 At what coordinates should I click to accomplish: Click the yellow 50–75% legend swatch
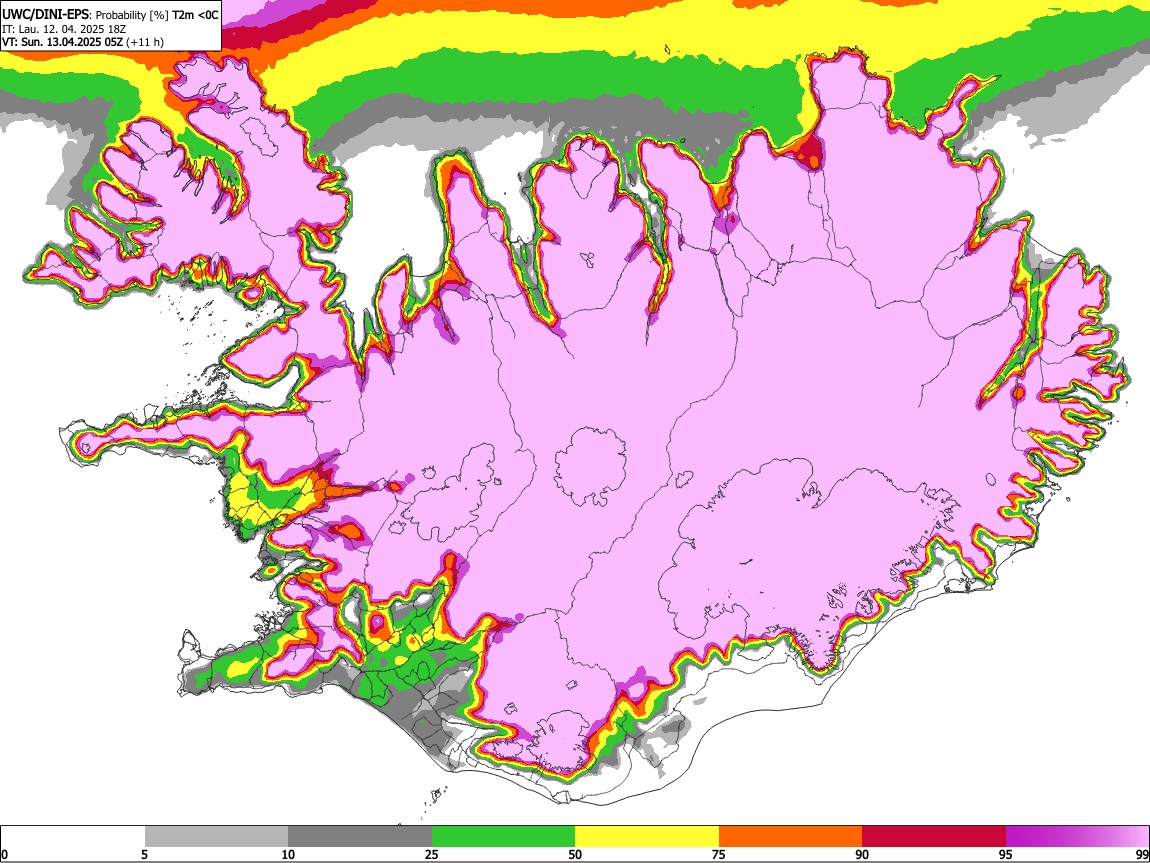pyautogui.click(x=647, y=837)
